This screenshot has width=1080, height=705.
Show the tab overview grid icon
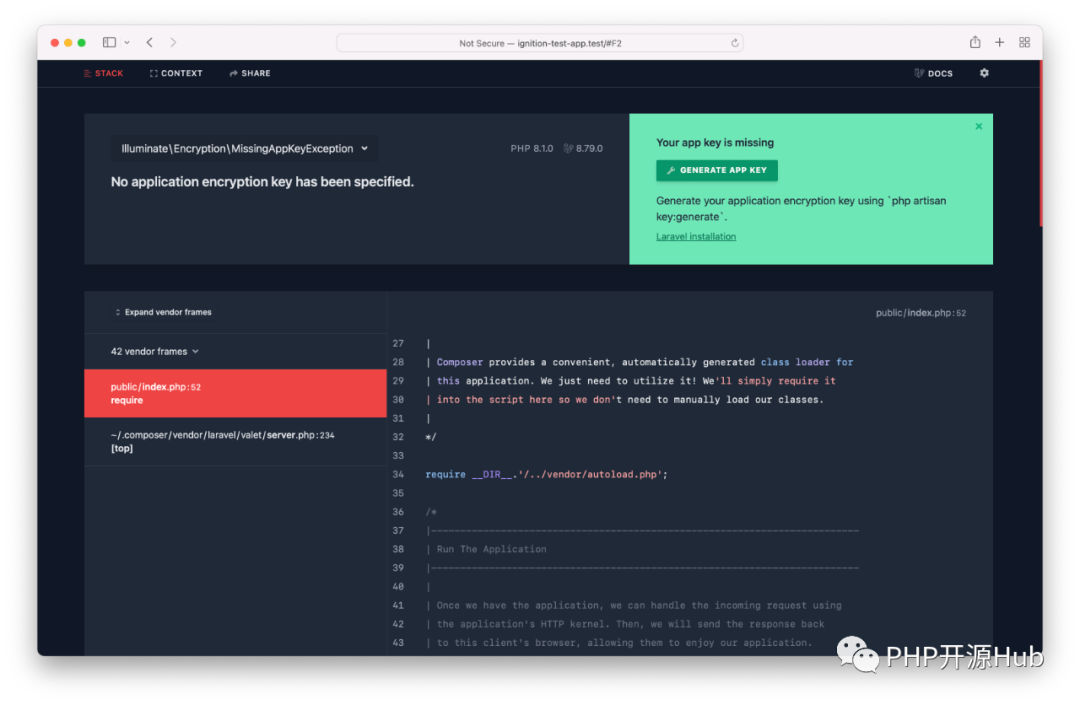(1024, 42)
